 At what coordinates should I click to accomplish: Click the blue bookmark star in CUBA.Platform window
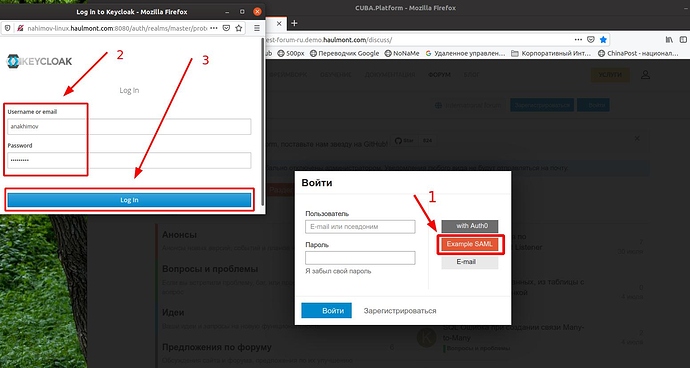pos(603,40)
